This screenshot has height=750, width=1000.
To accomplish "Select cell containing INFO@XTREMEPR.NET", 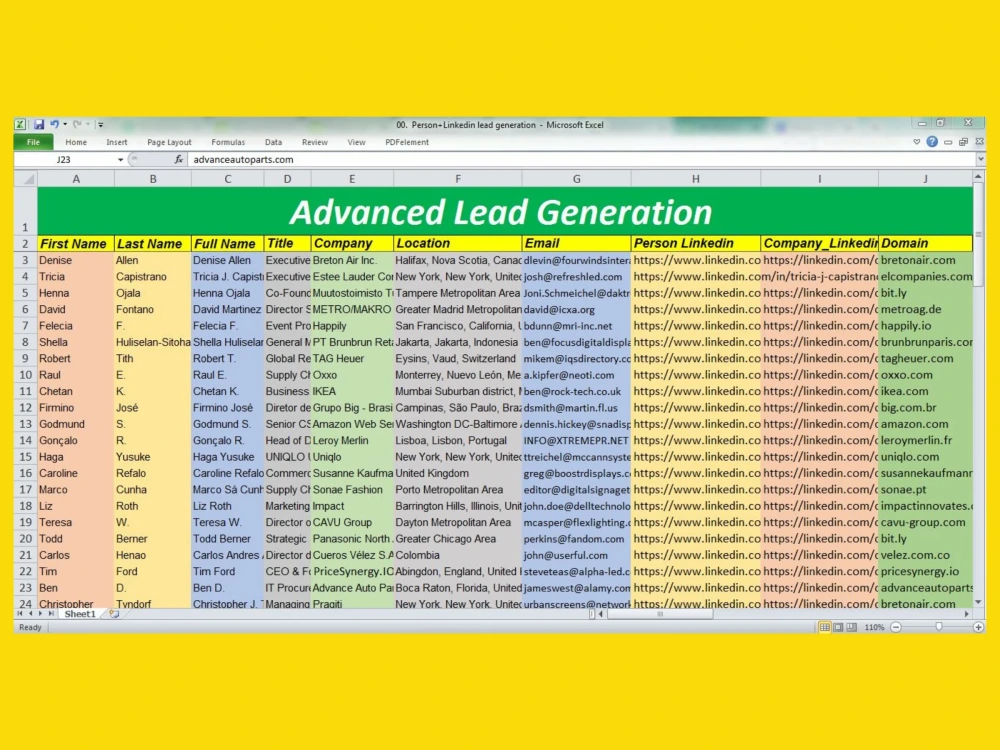I will [576, 441].
